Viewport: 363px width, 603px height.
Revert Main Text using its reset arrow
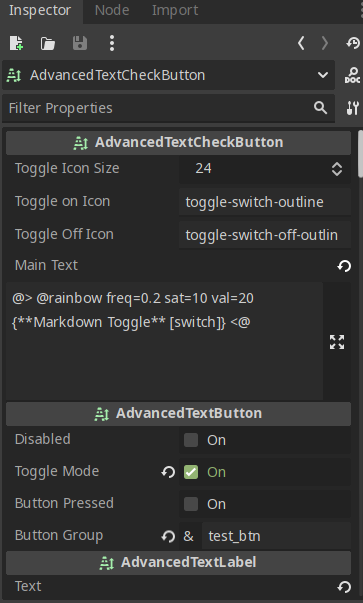coord(344,266)
